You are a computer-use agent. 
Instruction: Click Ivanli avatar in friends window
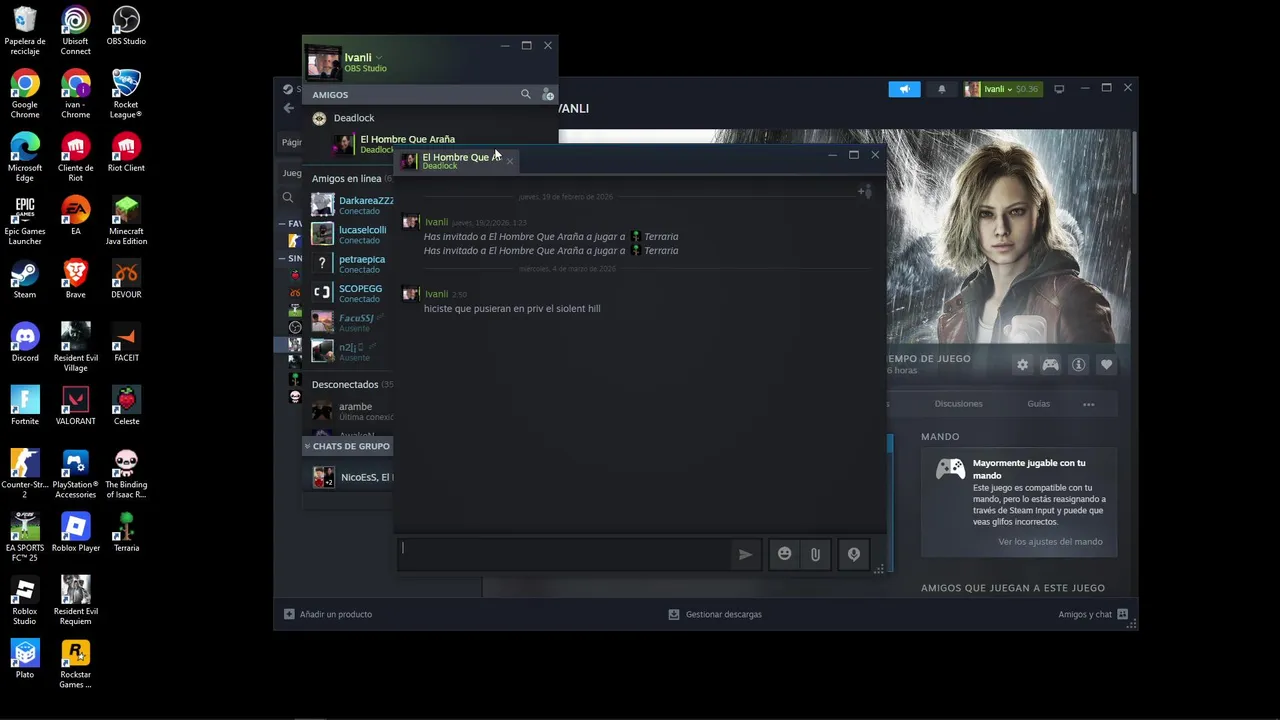(323, 62)
